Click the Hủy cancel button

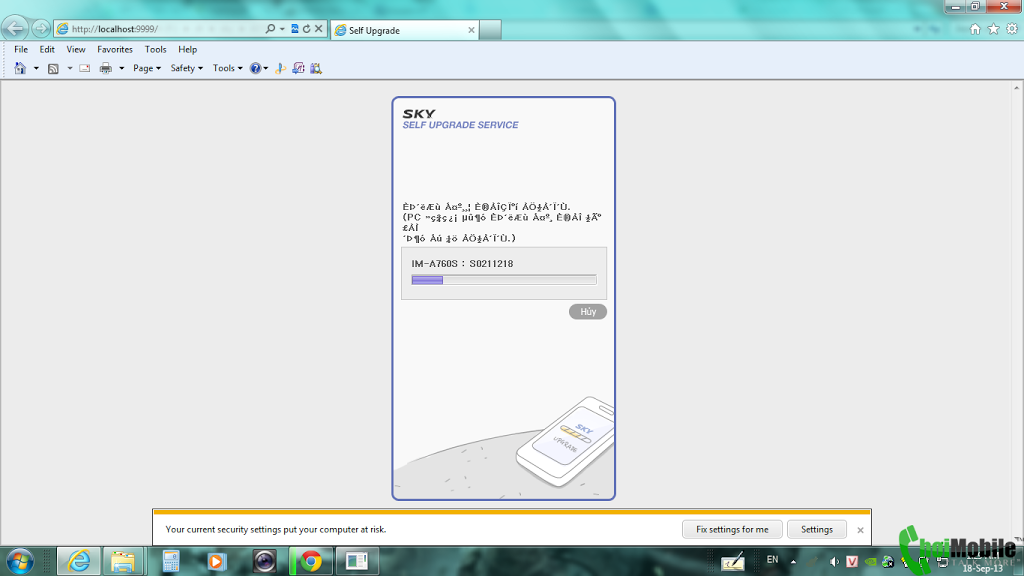588,312
